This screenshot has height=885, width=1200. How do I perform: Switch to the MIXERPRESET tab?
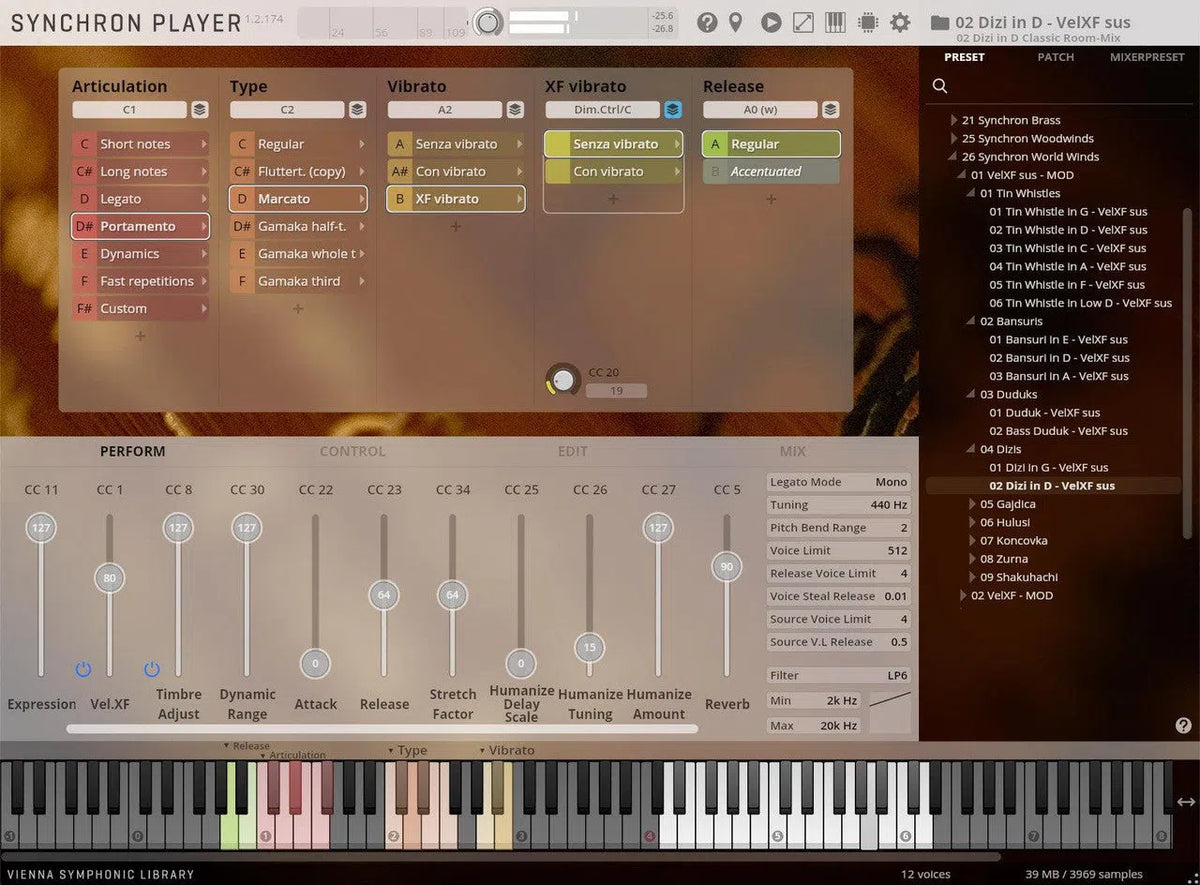(x=1146, y=57)
